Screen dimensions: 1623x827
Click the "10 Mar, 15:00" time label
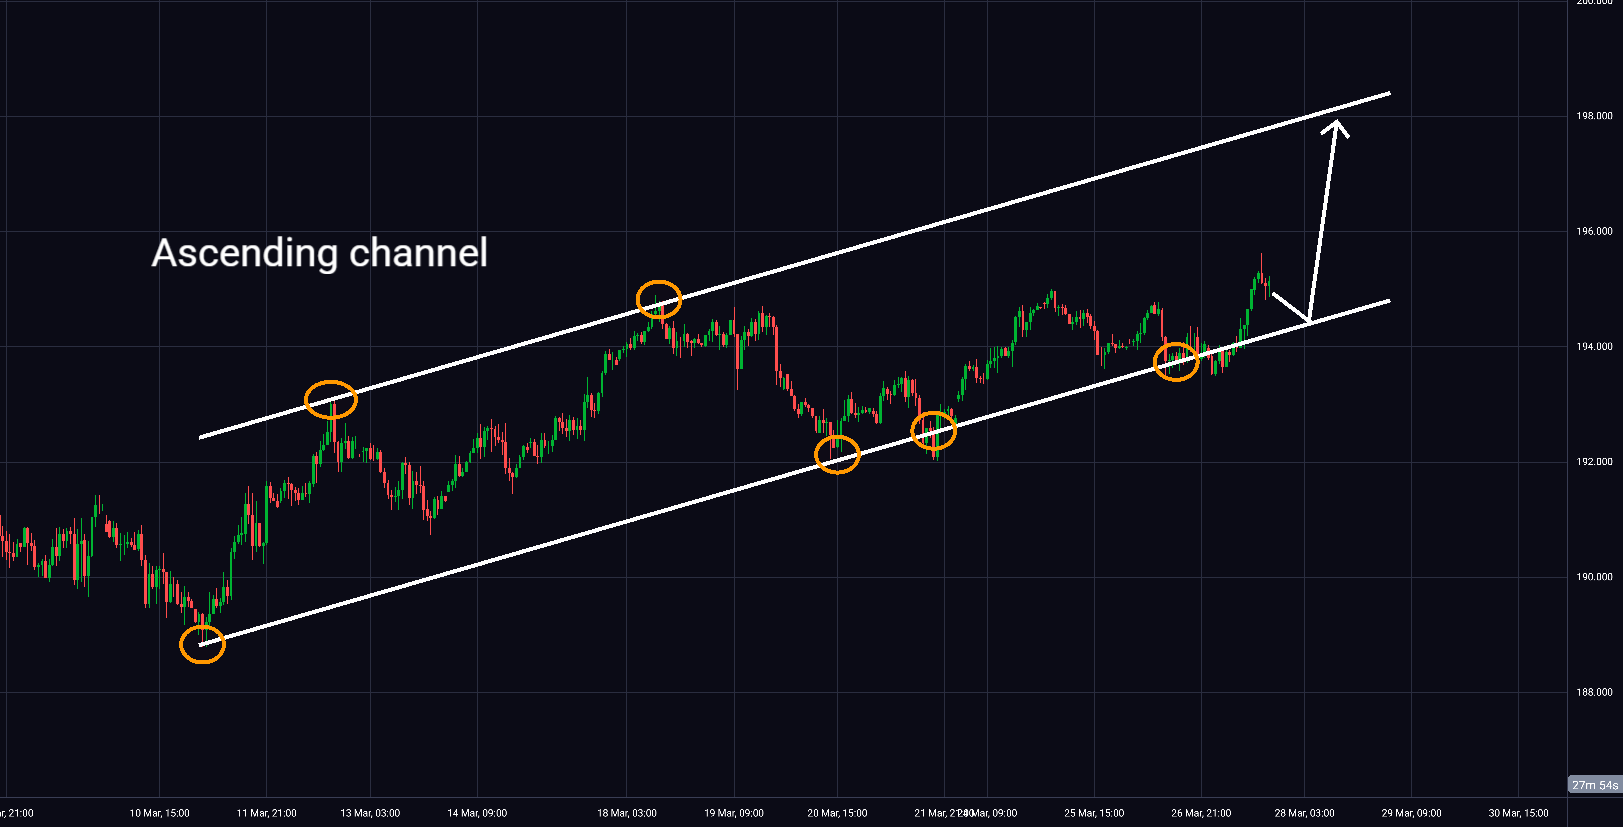[159, 813]
